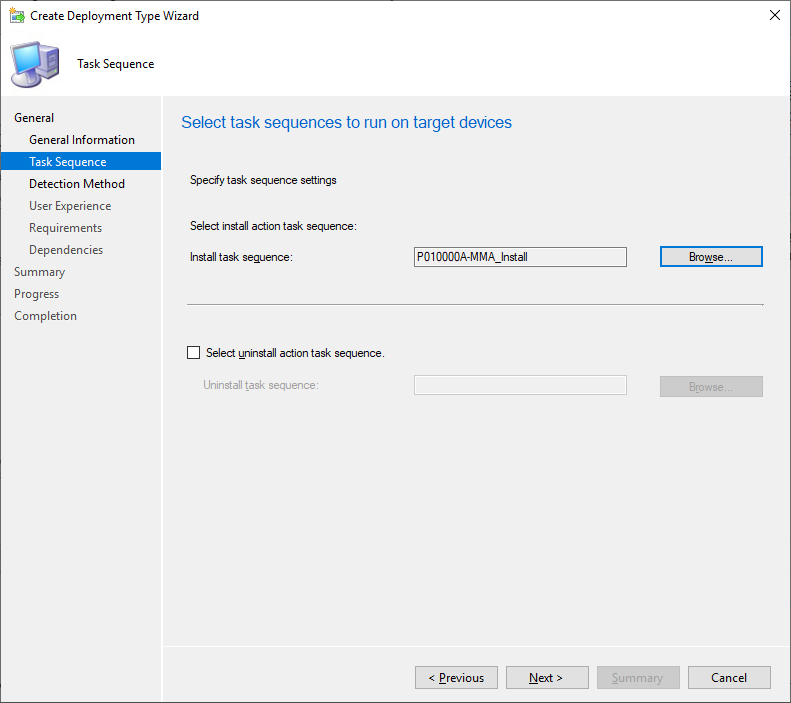Click the 'Select install action task sequence:' label
Image resolution: width=791 pixels, height=703 pixels.
[x=273, y=226]
